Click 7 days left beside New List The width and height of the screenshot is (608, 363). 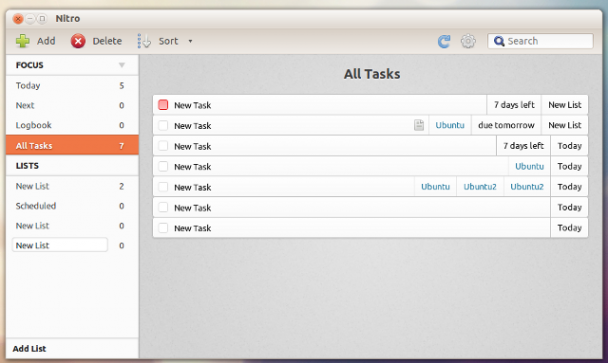[514, 105]
